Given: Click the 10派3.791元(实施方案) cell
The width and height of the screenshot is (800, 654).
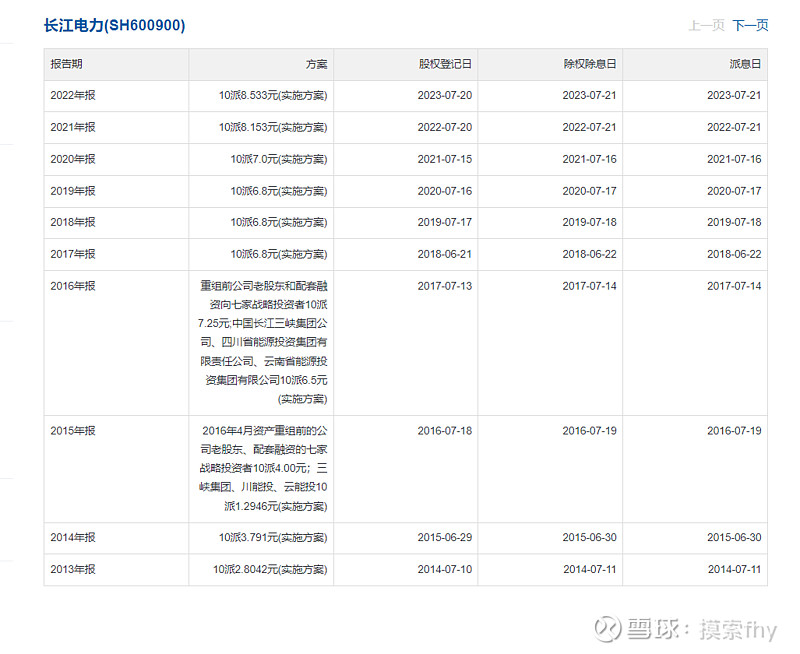Looking at the screenshot, I should [x=273, y=538].
